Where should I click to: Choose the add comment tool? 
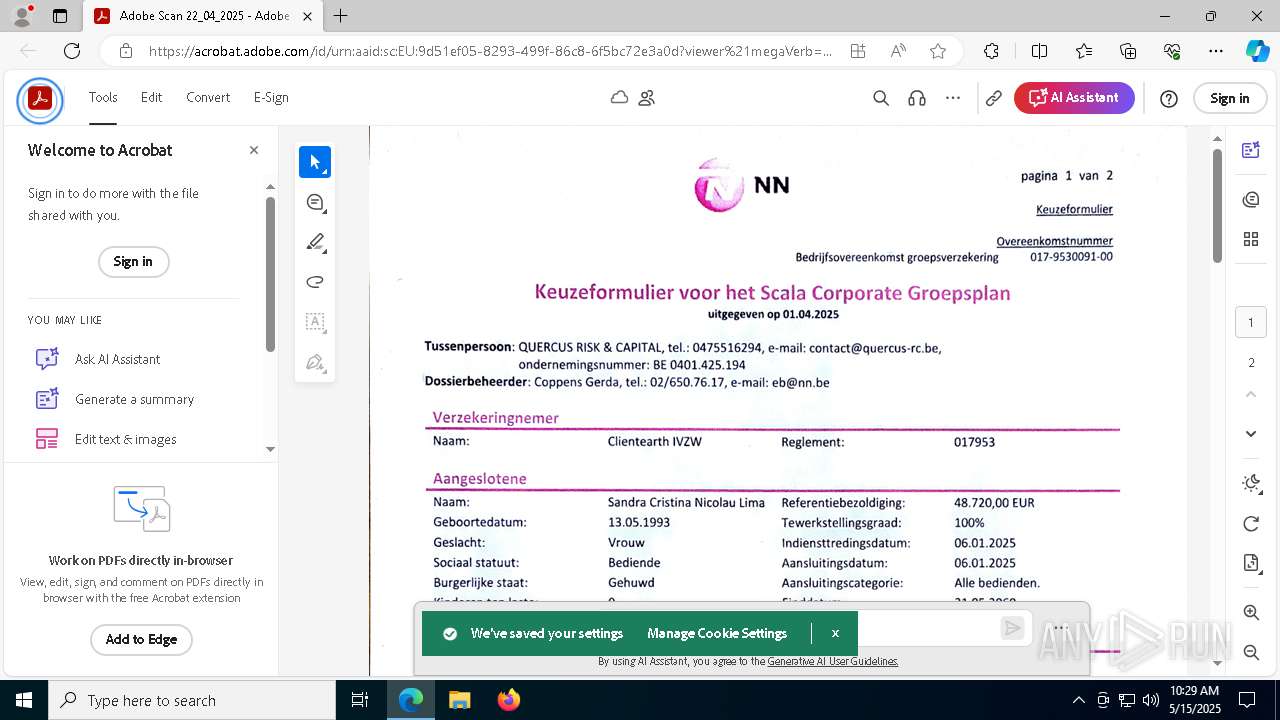click(x=315, y=202)
